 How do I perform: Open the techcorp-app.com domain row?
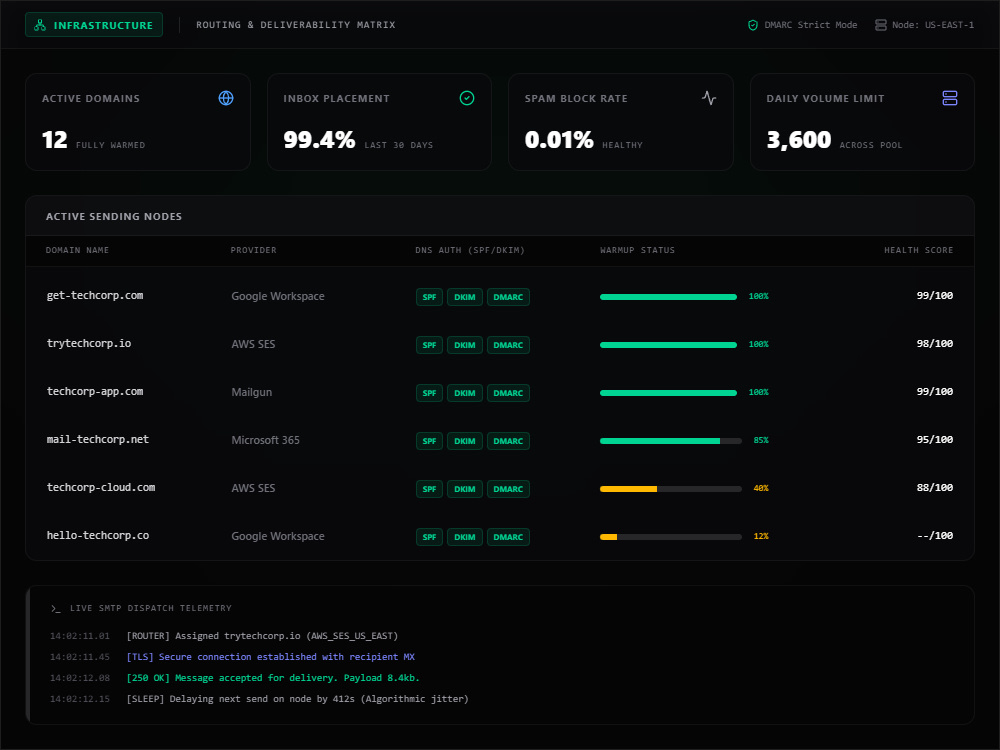click(500, 392)
